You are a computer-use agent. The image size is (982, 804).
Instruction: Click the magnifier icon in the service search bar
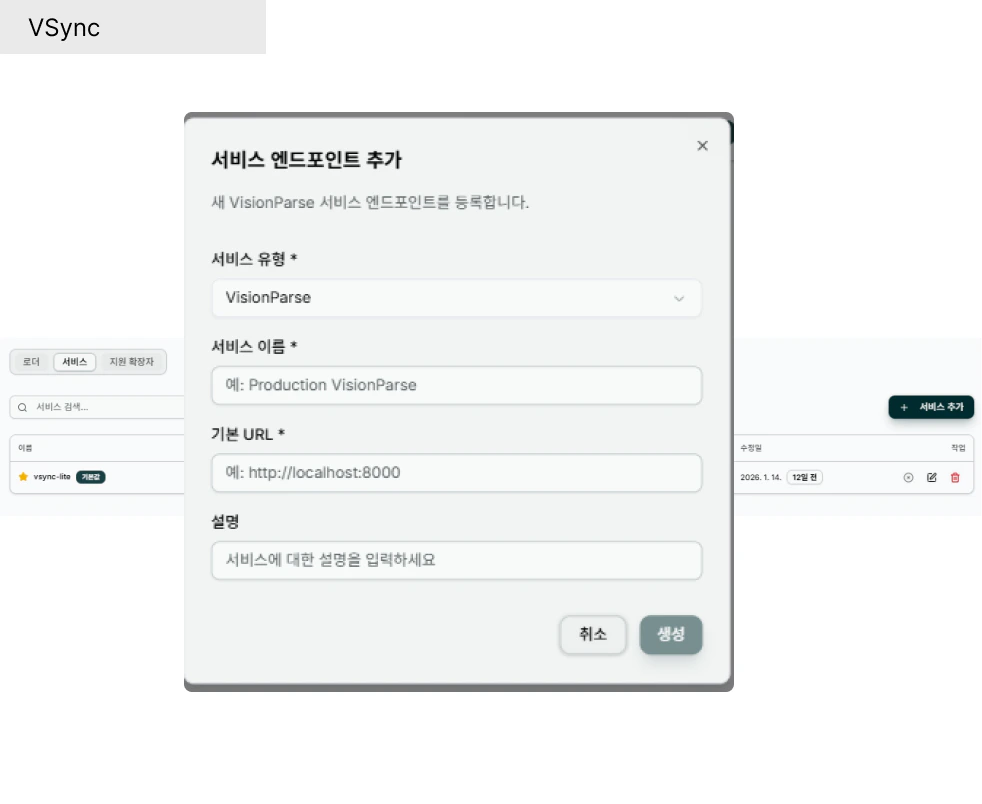click(x=23, y=407)
